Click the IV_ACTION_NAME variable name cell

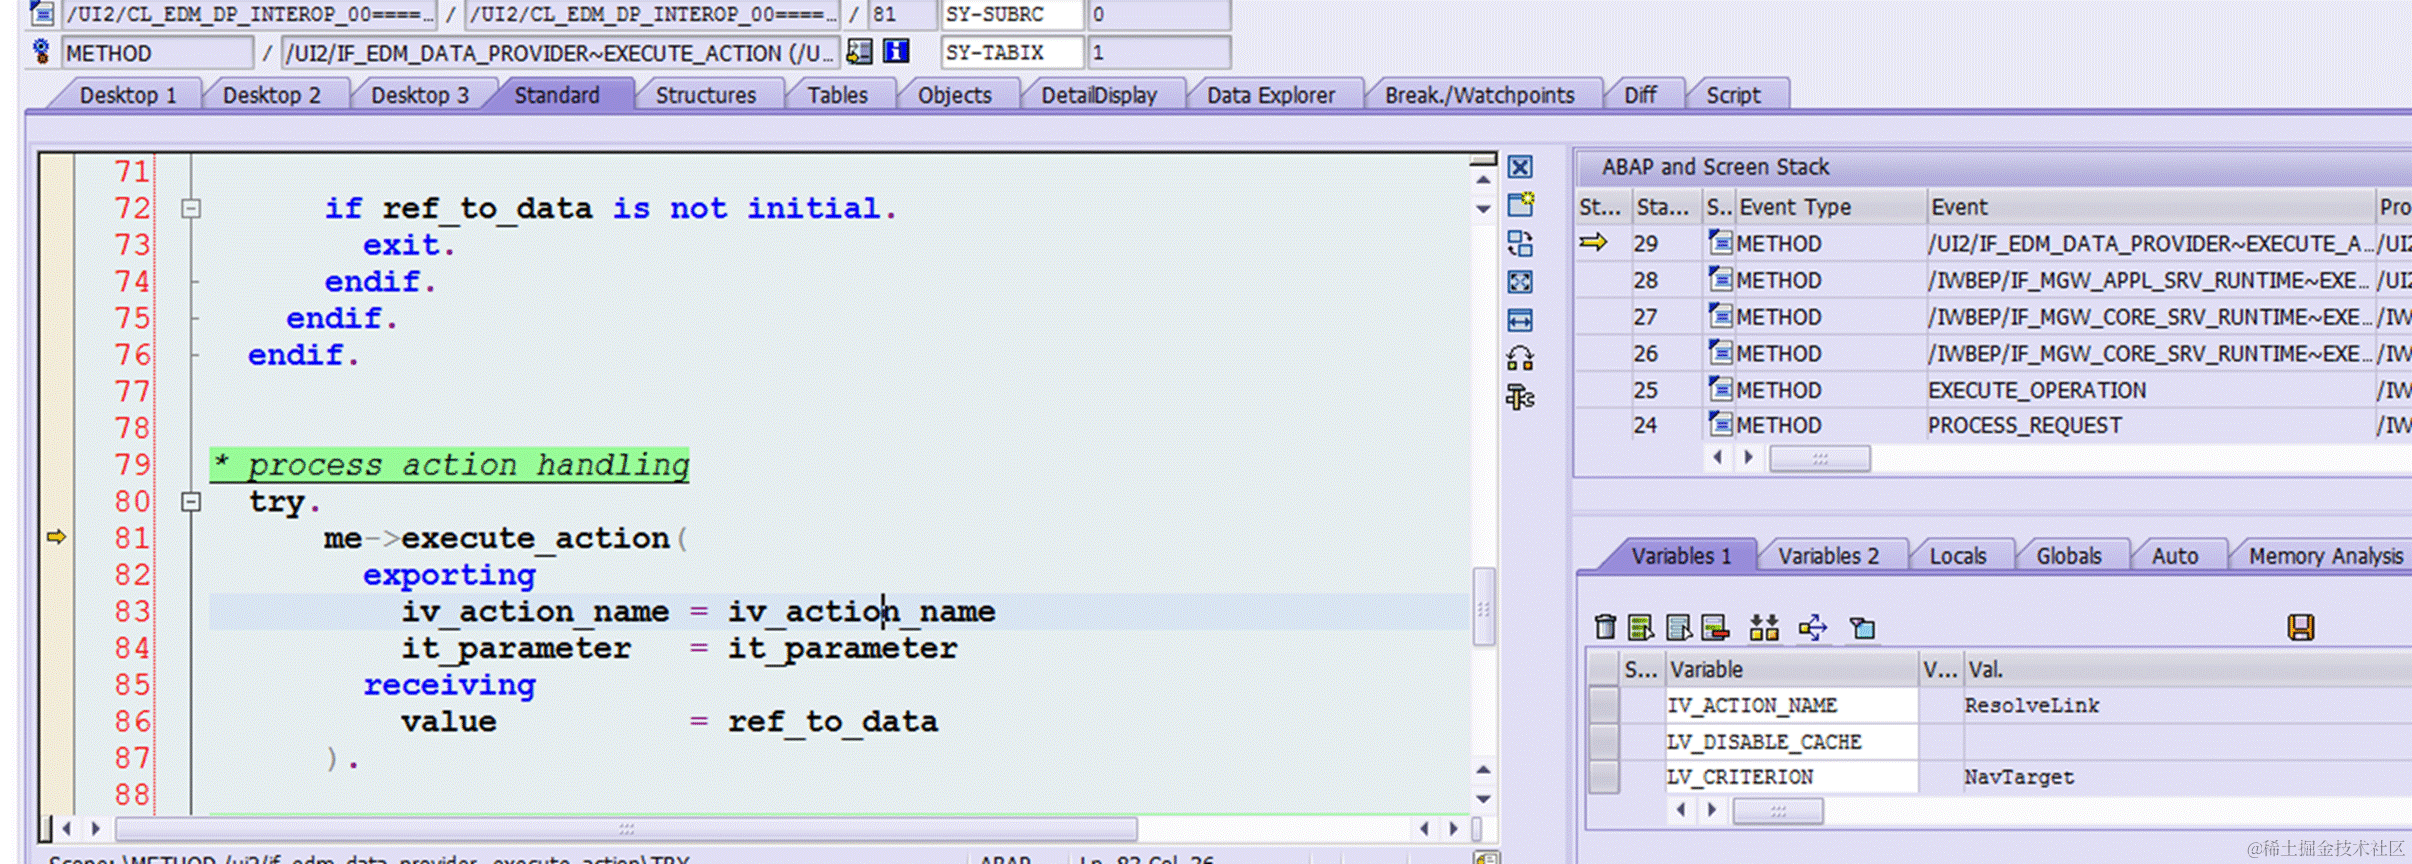click(1792, 705)
